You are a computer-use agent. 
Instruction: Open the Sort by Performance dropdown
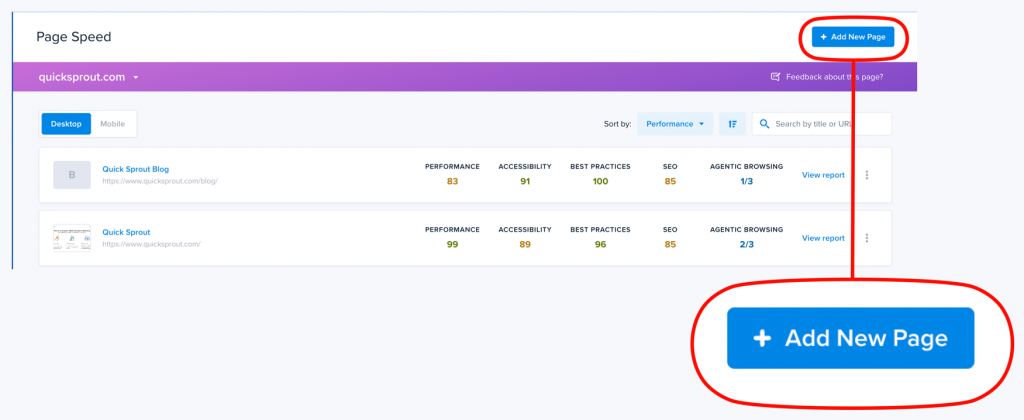[675, 123]
